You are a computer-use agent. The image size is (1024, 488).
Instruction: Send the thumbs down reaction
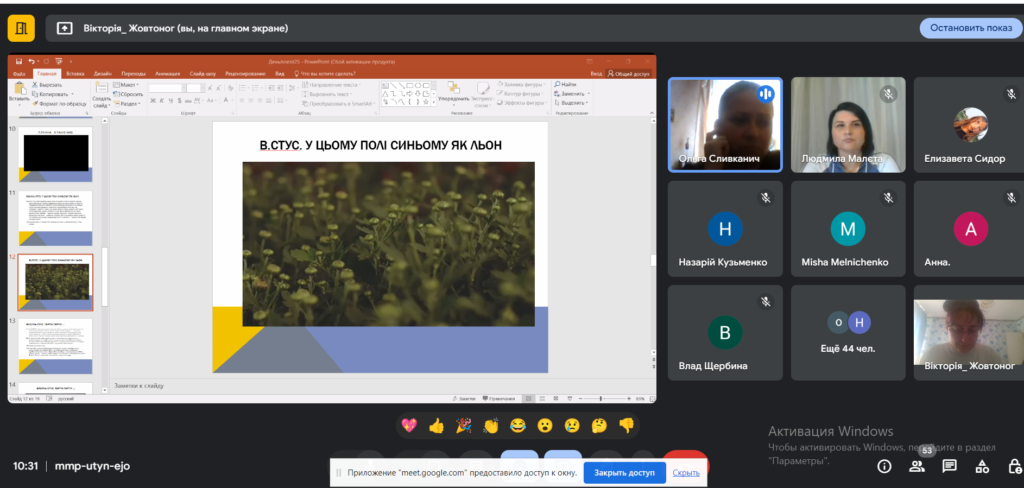coord(626,425)
